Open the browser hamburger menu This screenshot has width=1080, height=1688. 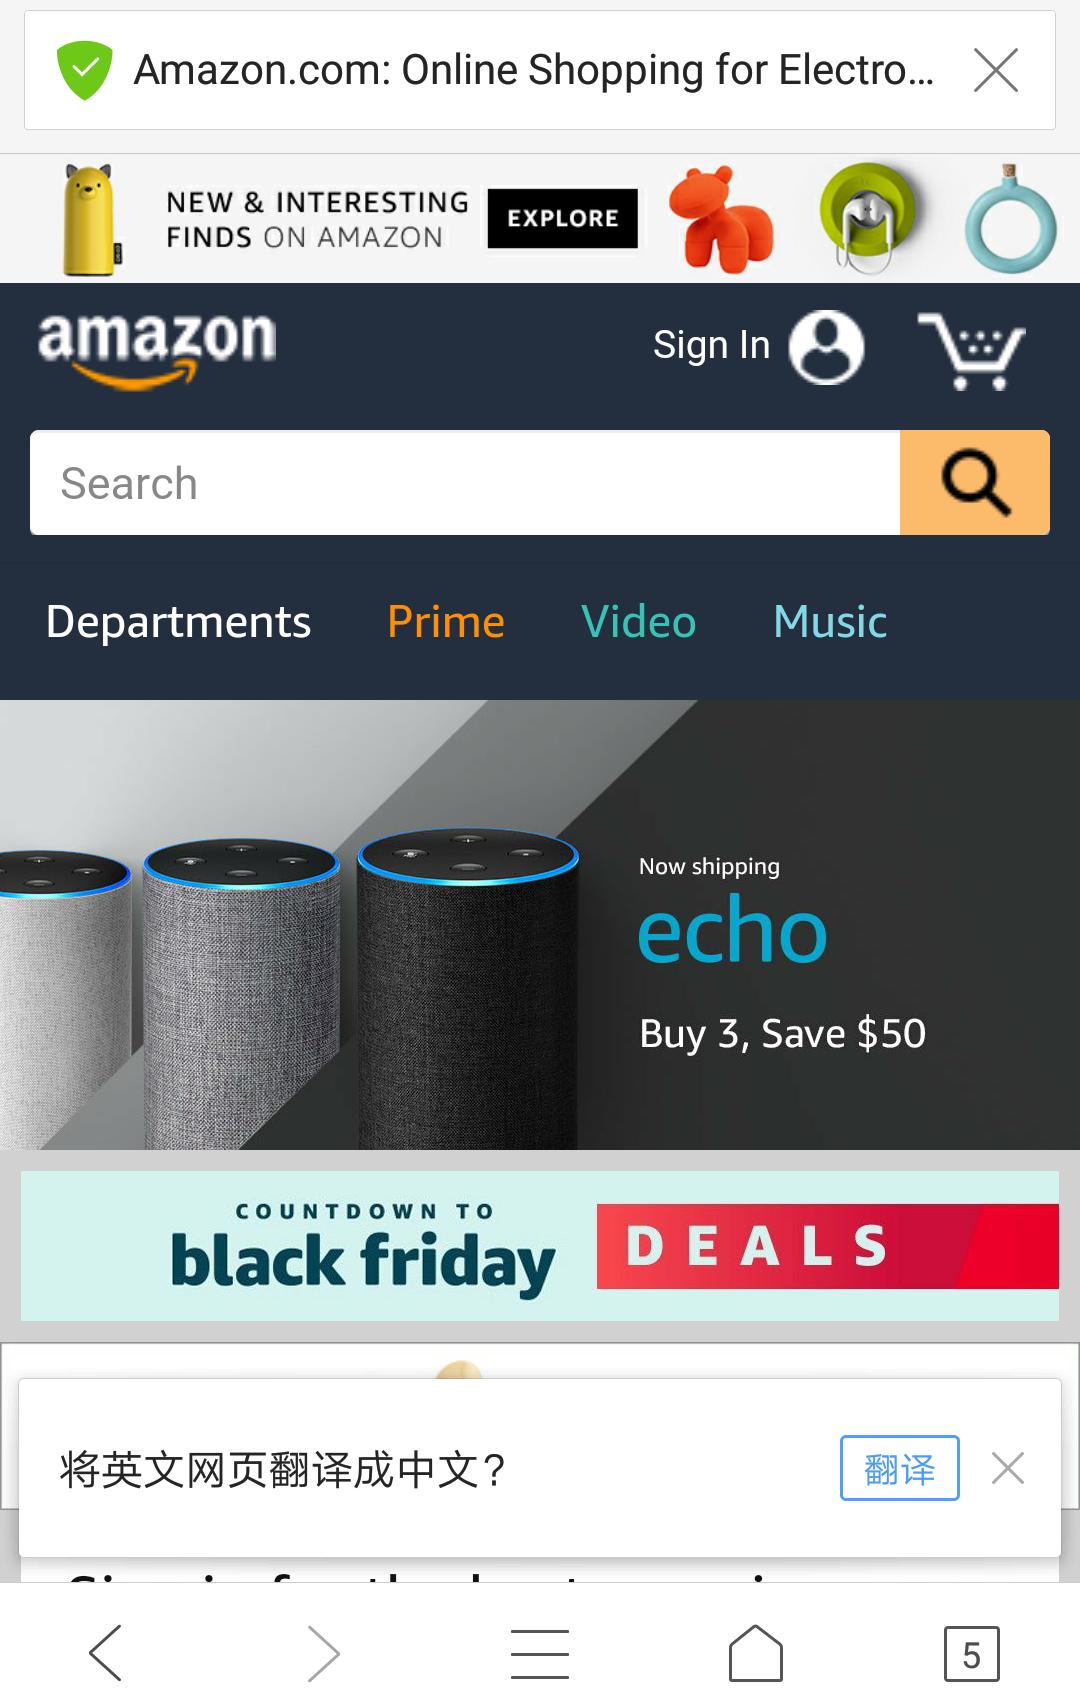tap(540, 1653)
